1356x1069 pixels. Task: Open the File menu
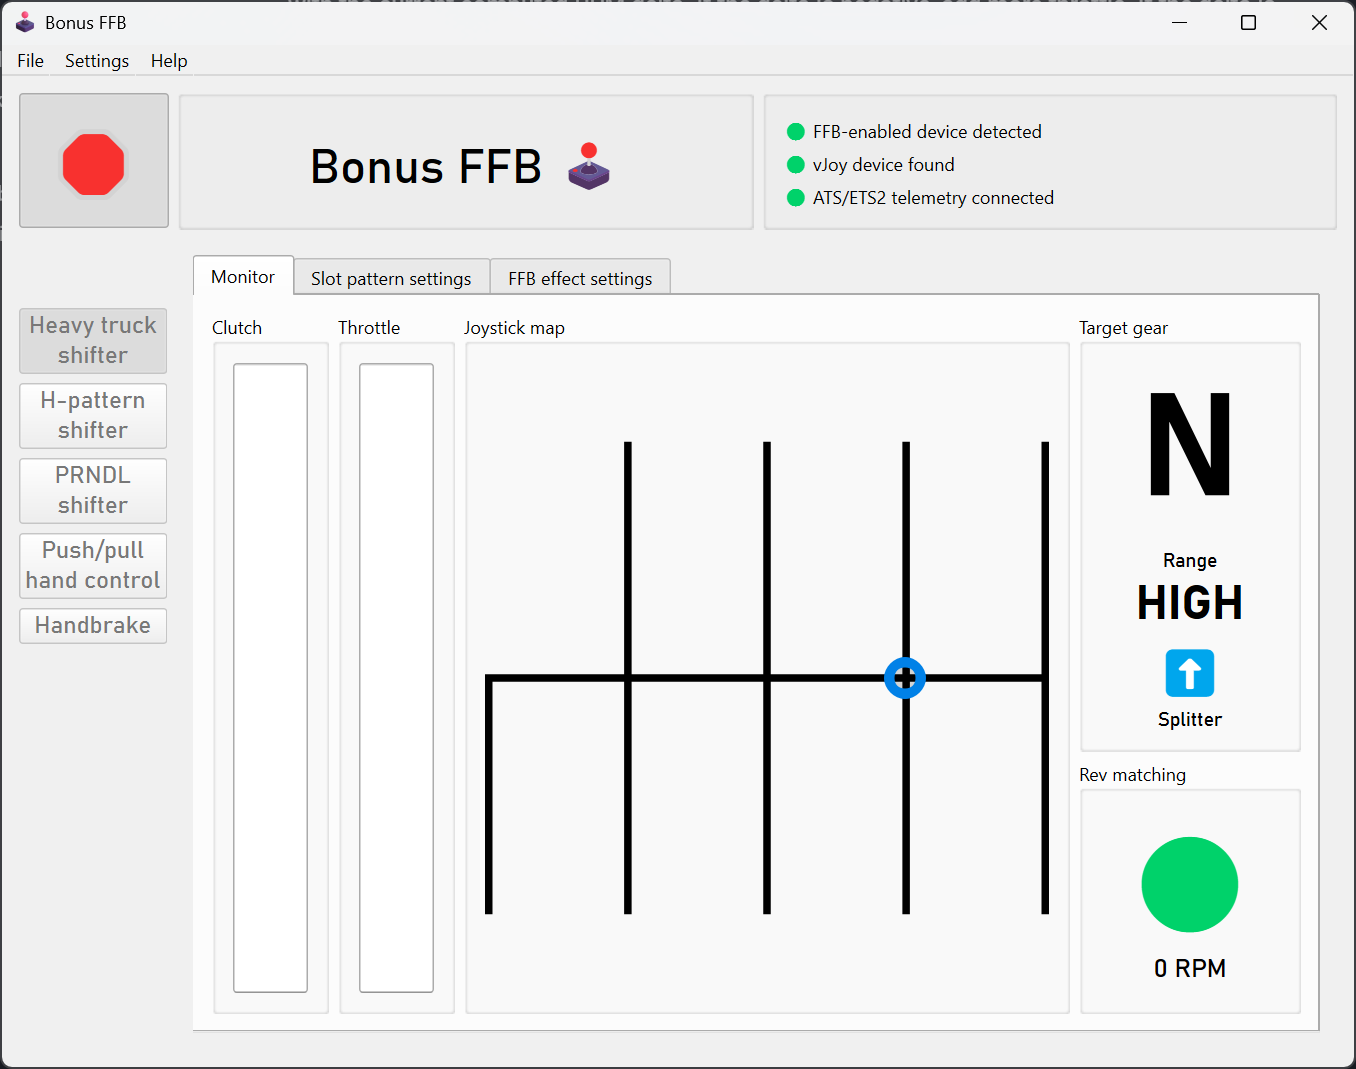click(31, 61)
